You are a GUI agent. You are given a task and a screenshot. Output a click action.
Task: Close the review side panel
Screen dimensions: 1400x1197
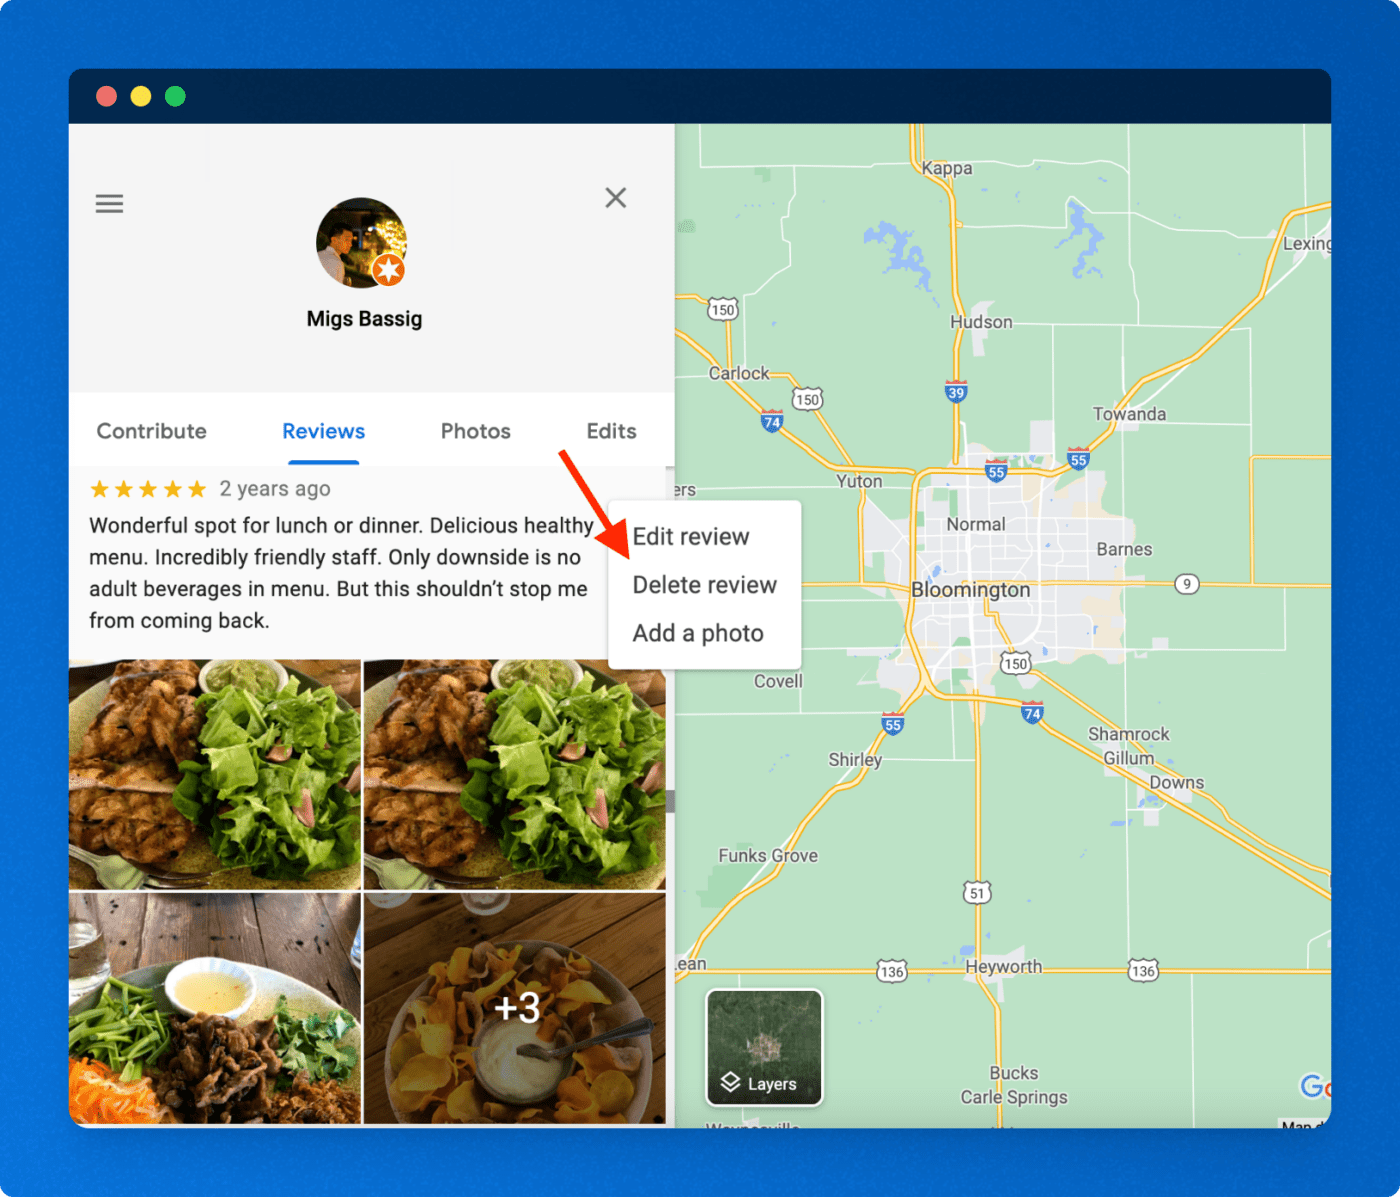point(615,198)
